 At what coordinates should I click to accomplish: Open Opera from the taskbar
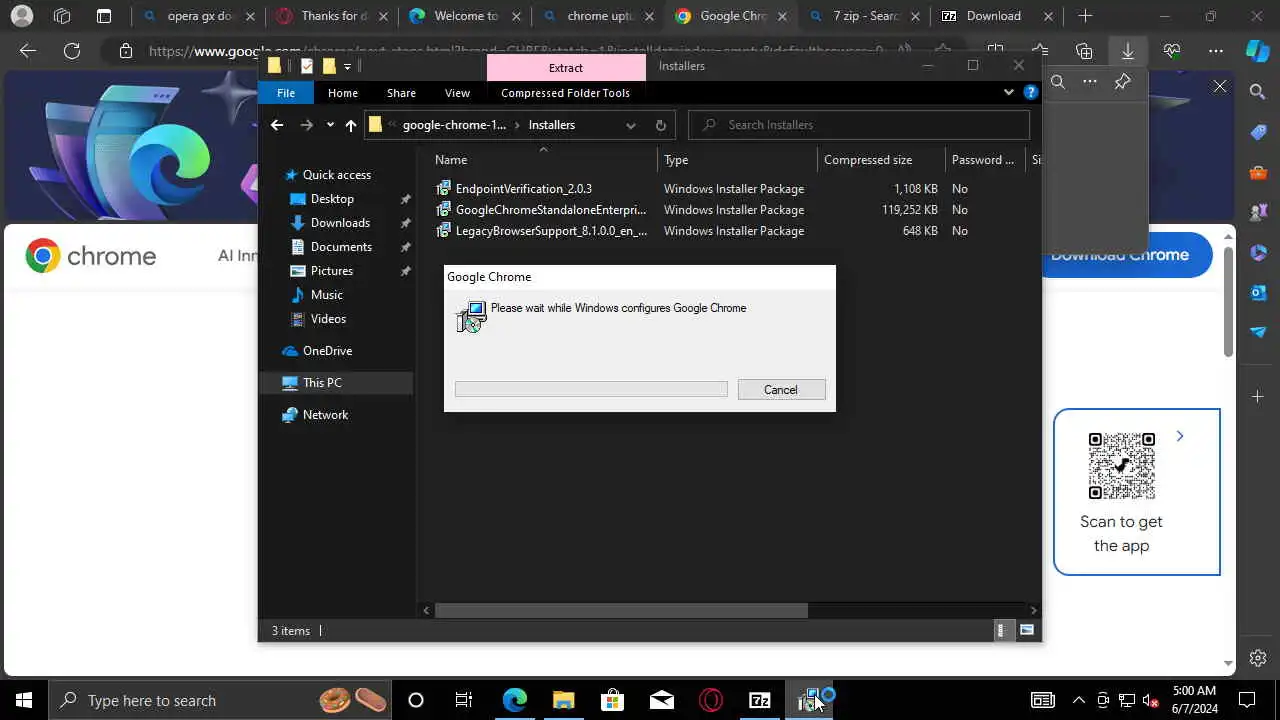[x=711, y=700]
